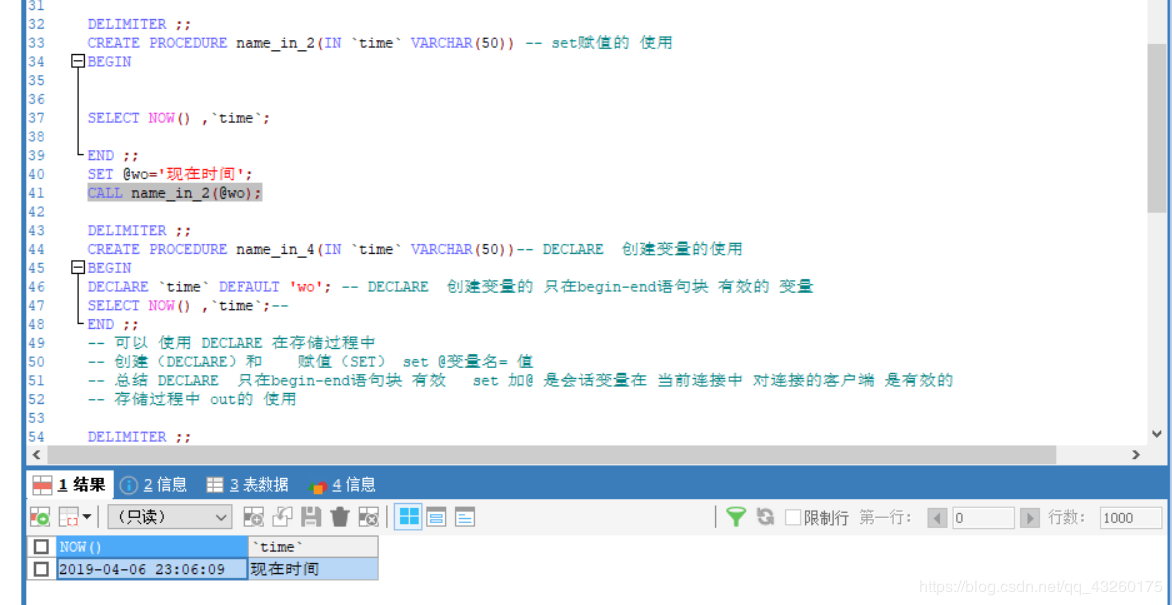Click DELIMITER ;; on line 54

[139, 437]
